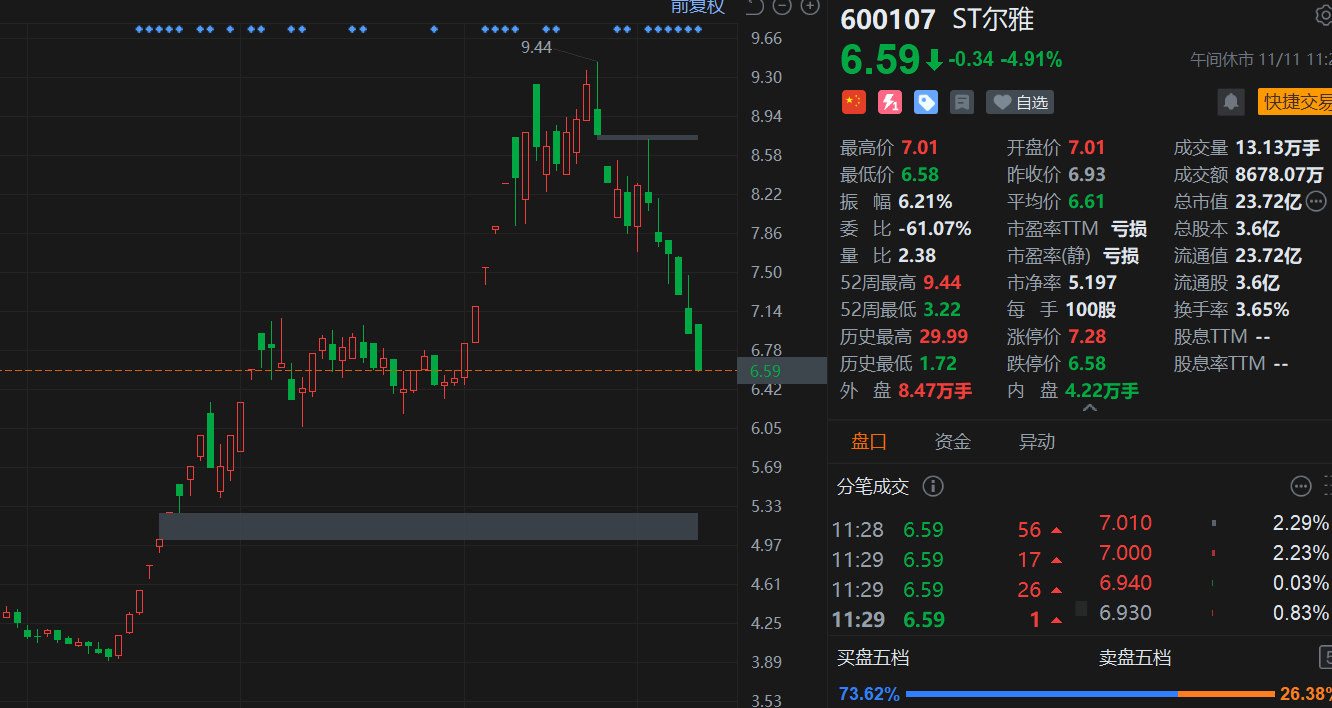Viewport: 1332px width, 708px height.
Task: Switch to the 异动 tab
Action: (1036, 442)
